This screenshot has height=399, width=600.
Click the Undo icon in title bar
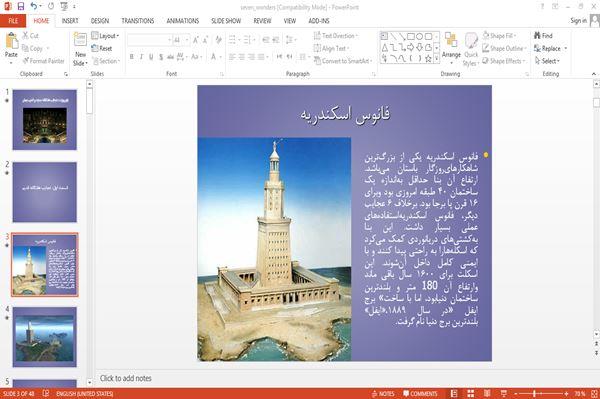point(34,6)
